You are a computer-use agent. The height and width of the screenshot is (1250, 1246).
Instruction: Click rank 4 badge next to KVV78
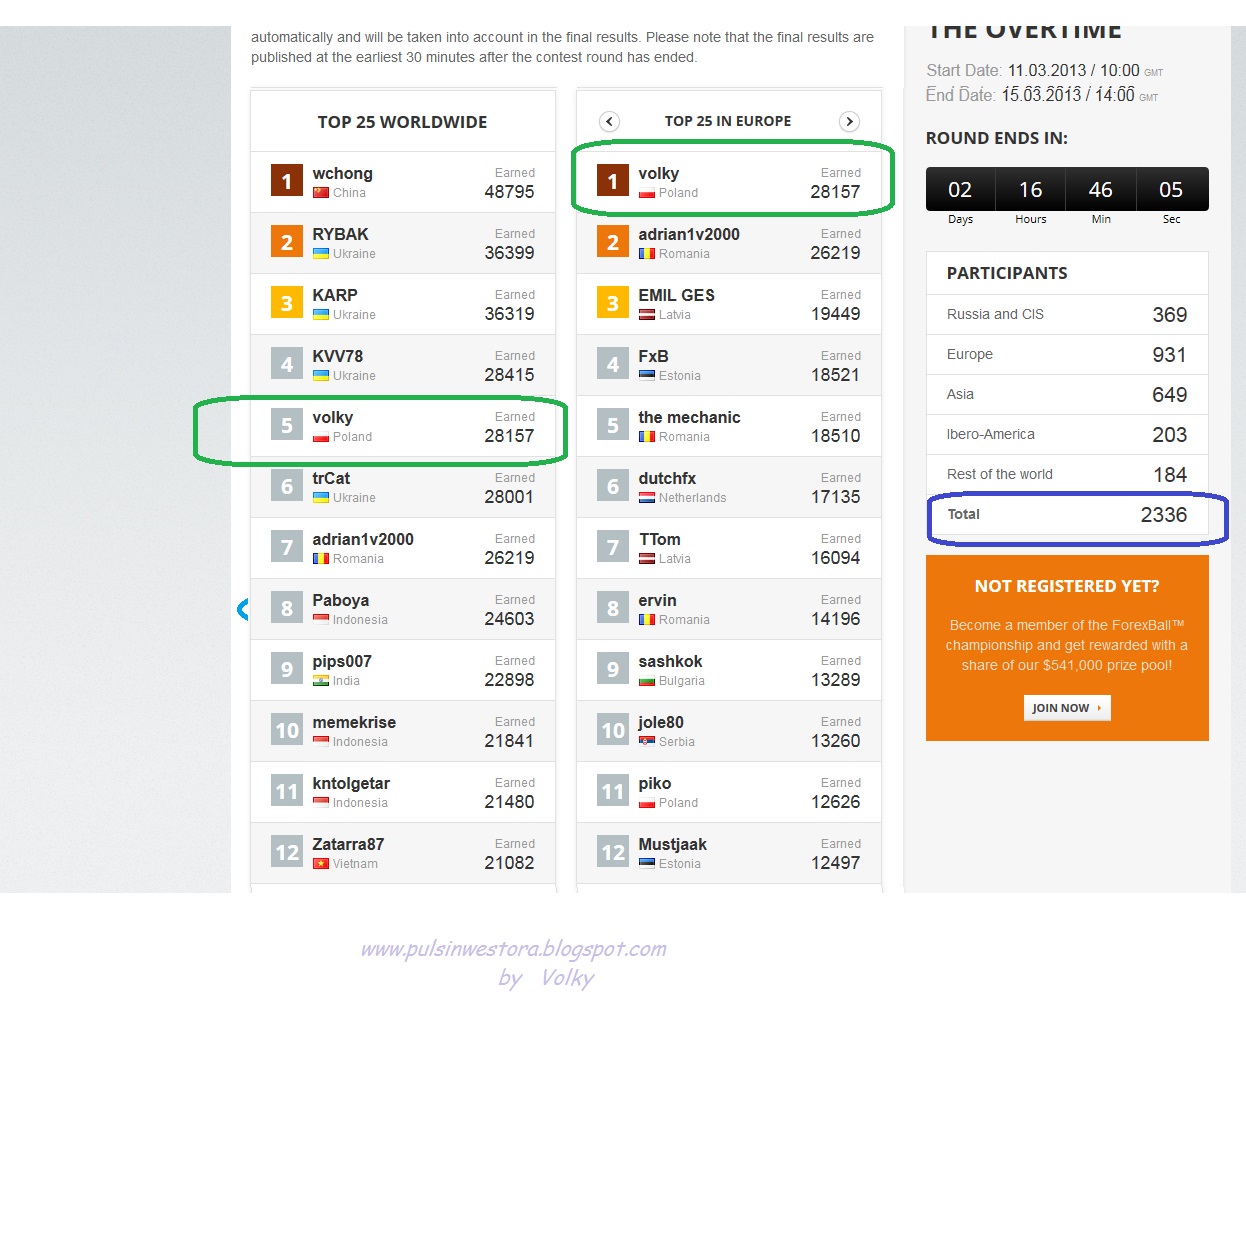tap(287, 364)
